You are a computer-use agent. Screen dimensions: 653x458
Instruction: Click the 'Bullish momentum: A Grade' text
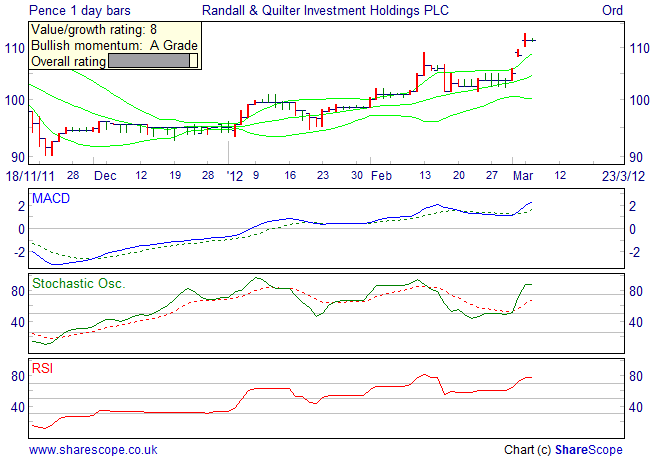(x=115, y=45)
